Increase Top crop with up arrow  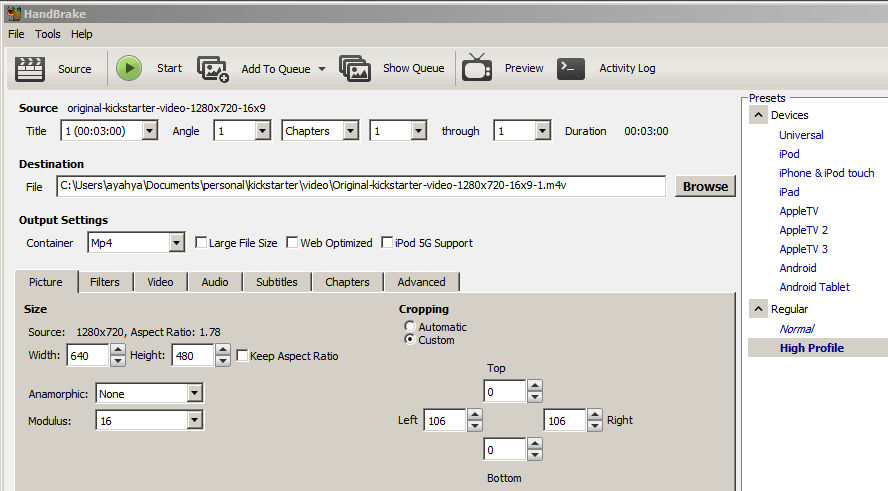[535, 386]
